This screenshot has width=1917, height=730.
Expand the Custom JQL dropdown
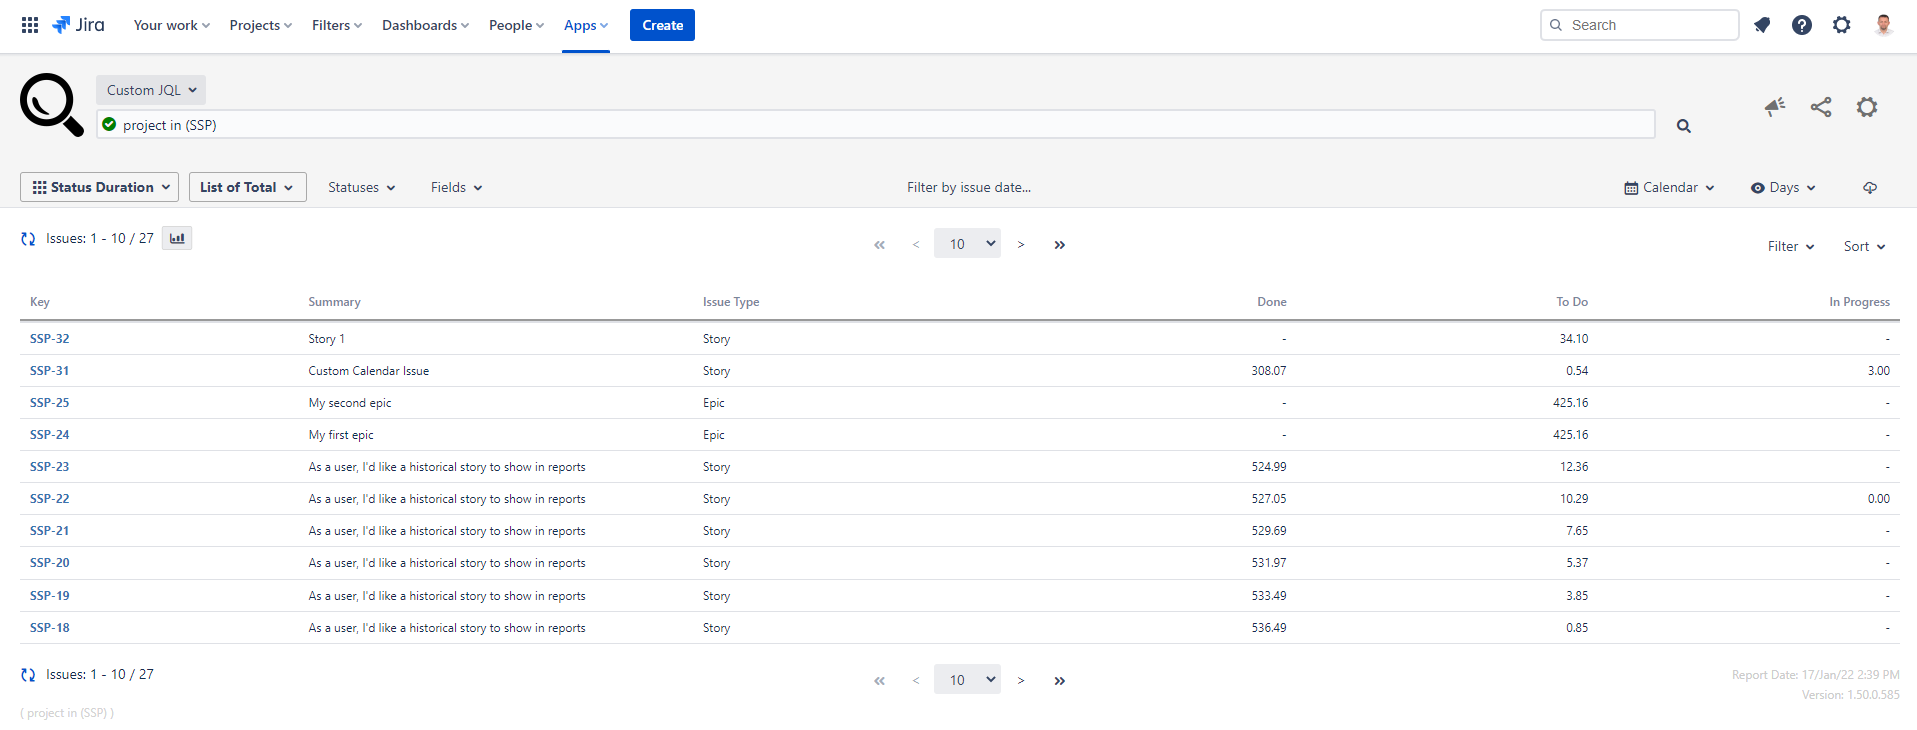click(151, 90)
